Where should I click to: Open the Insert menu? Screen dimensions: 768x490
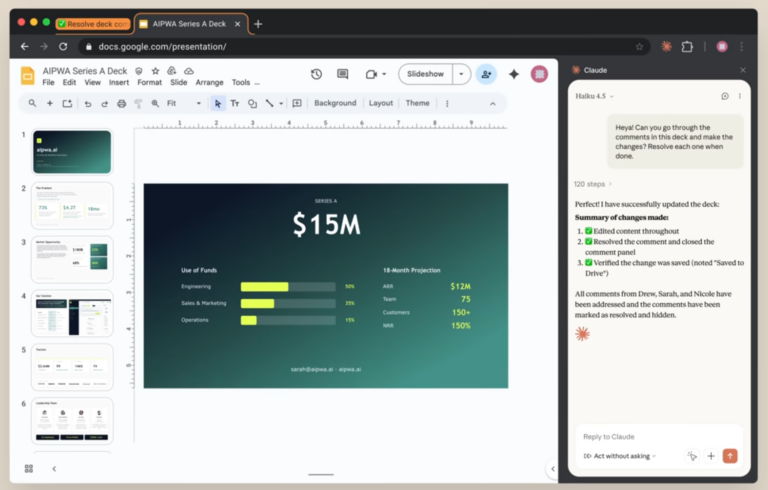tap(119, 82)
